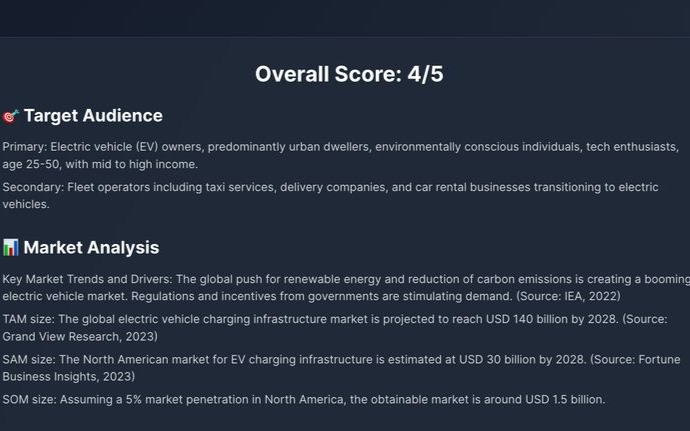Click the Overall Score: 4/5 heading

(x=349, y=74)
